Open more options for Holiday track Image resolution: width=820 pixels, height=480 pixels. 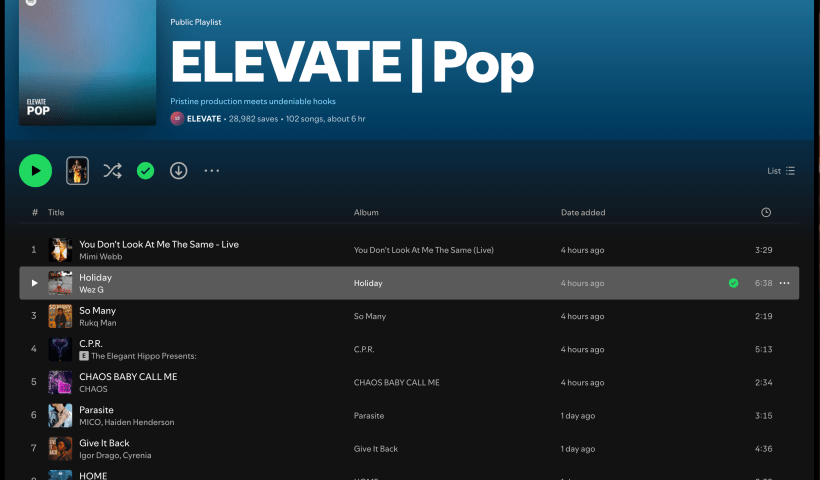point(784,283)
